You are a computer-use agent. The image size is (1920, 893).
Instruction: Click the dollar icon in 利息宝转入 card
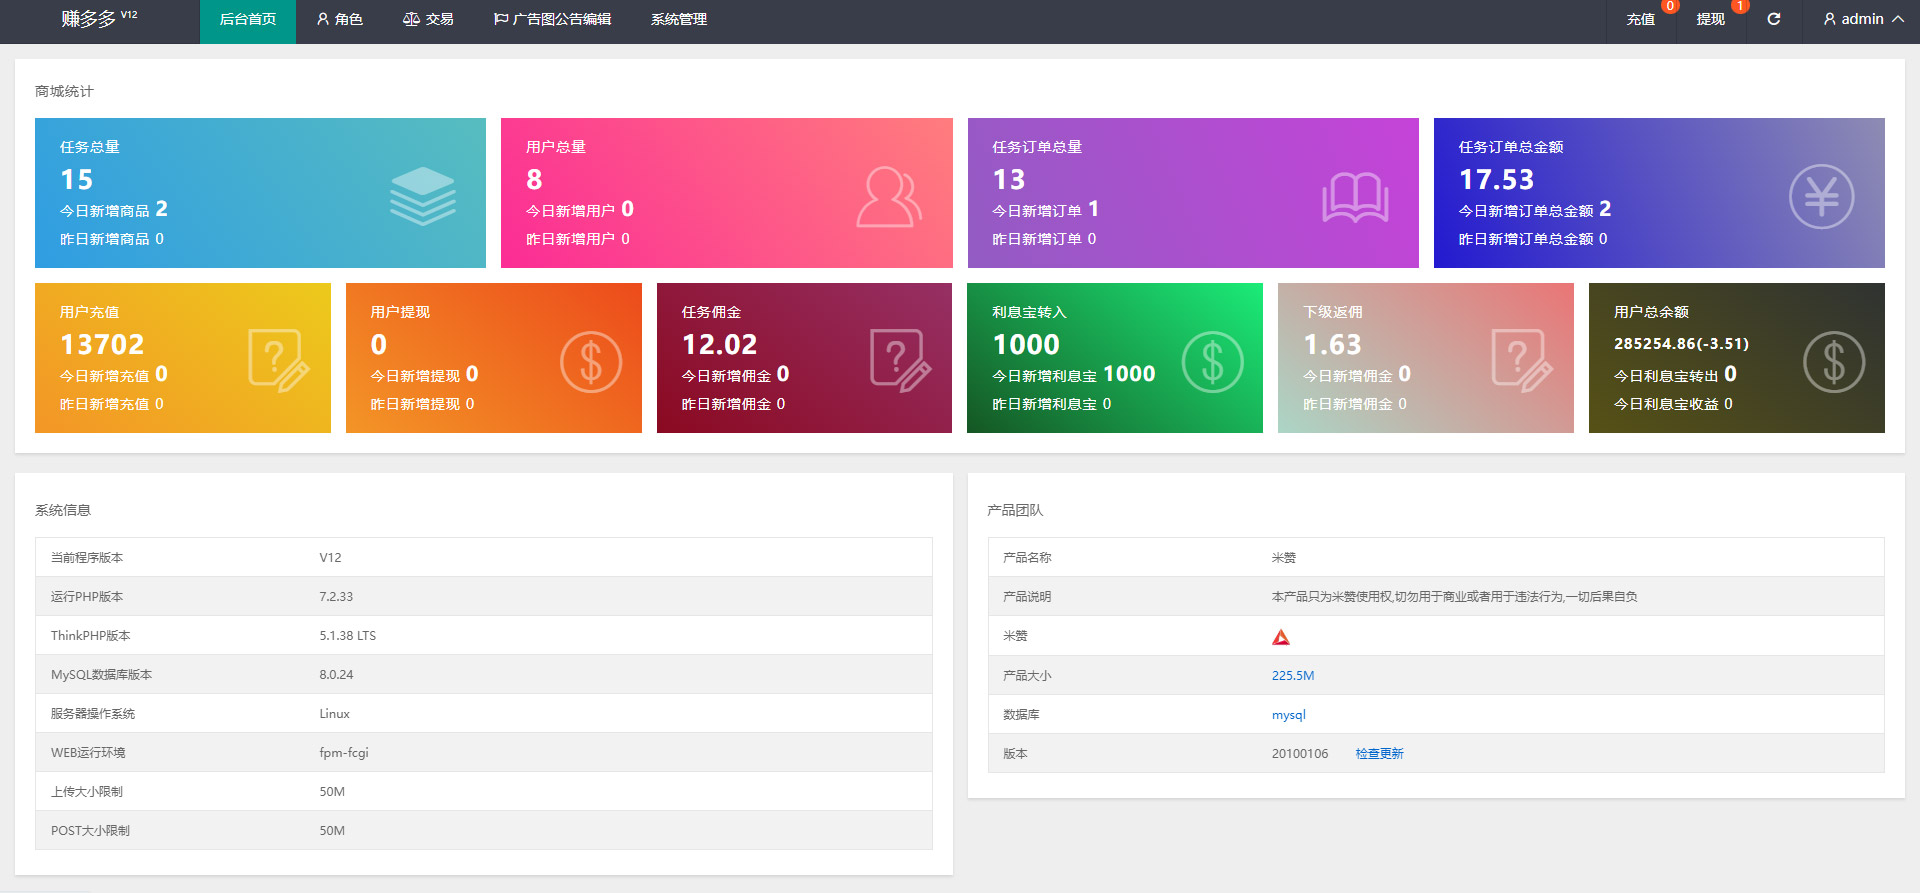[x=1212, y=361]
